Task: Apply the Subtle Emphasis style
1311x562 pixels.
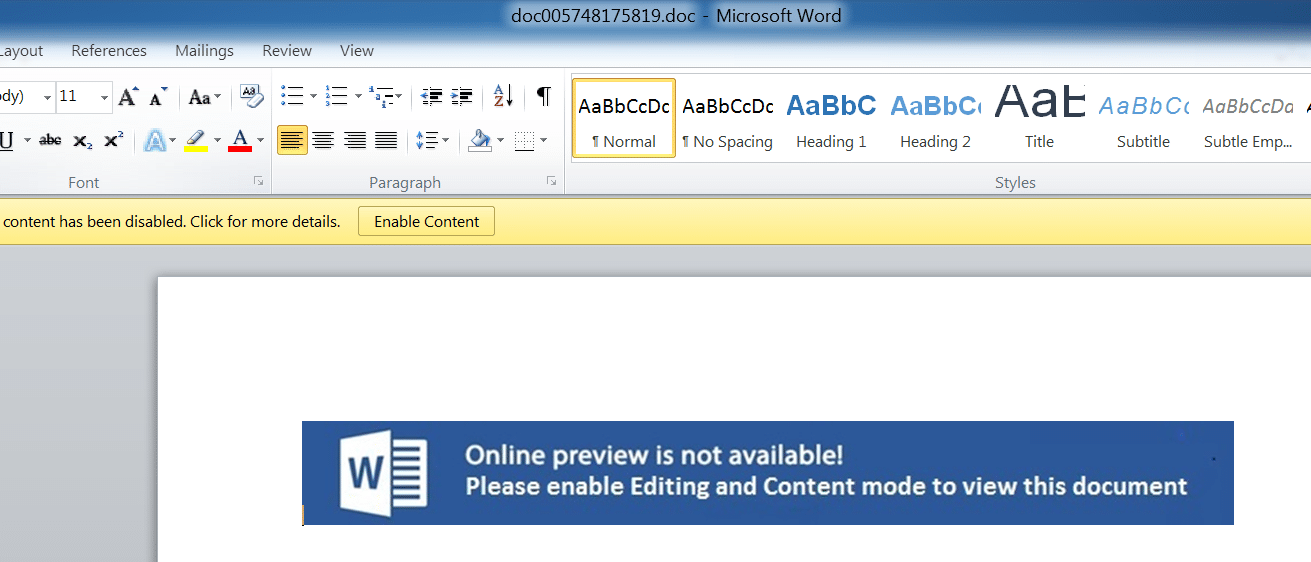Action: click(x=1248, y=118)
